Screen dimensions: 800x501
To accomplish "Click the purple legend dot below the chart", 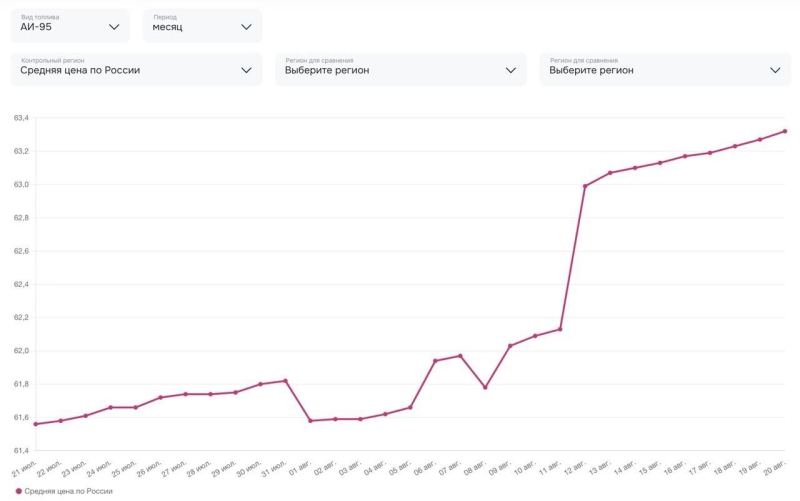I will pos(18,491).
